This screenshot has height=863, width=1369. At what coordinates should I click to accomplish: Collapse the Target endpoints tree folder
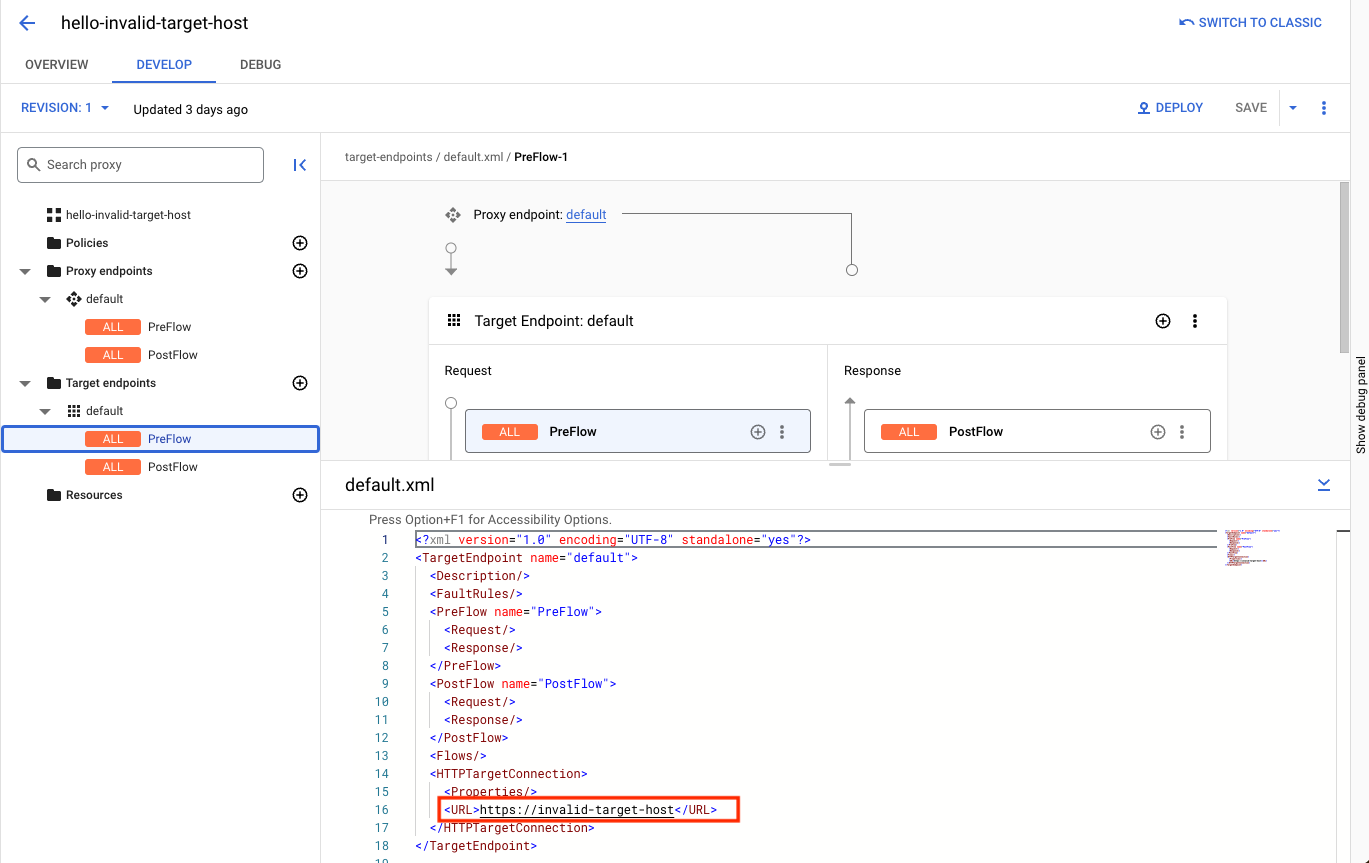click(25, 383)
